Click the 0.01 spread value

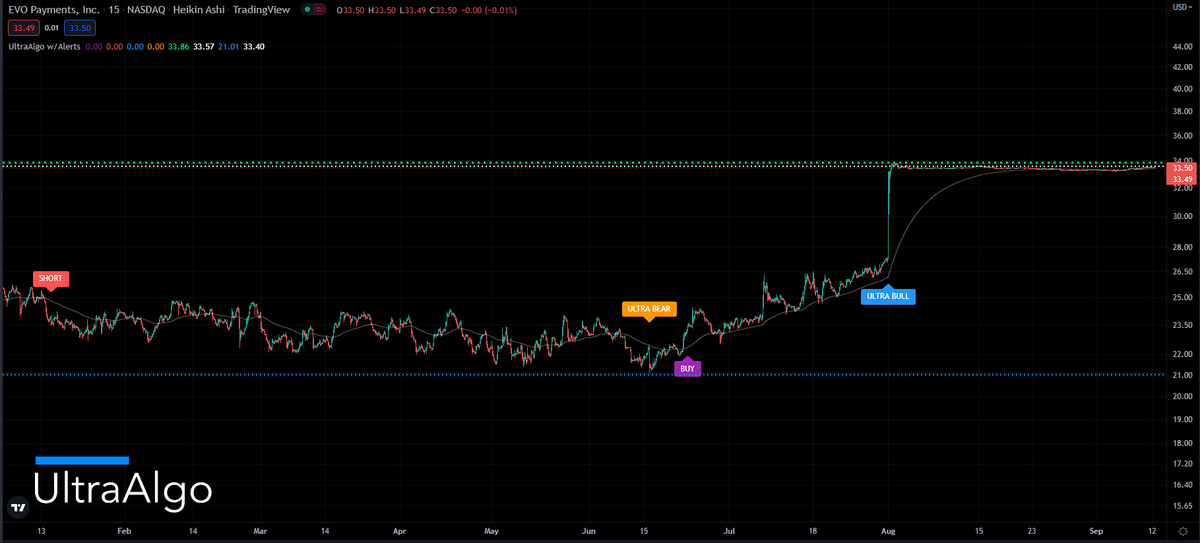(50, 28)
